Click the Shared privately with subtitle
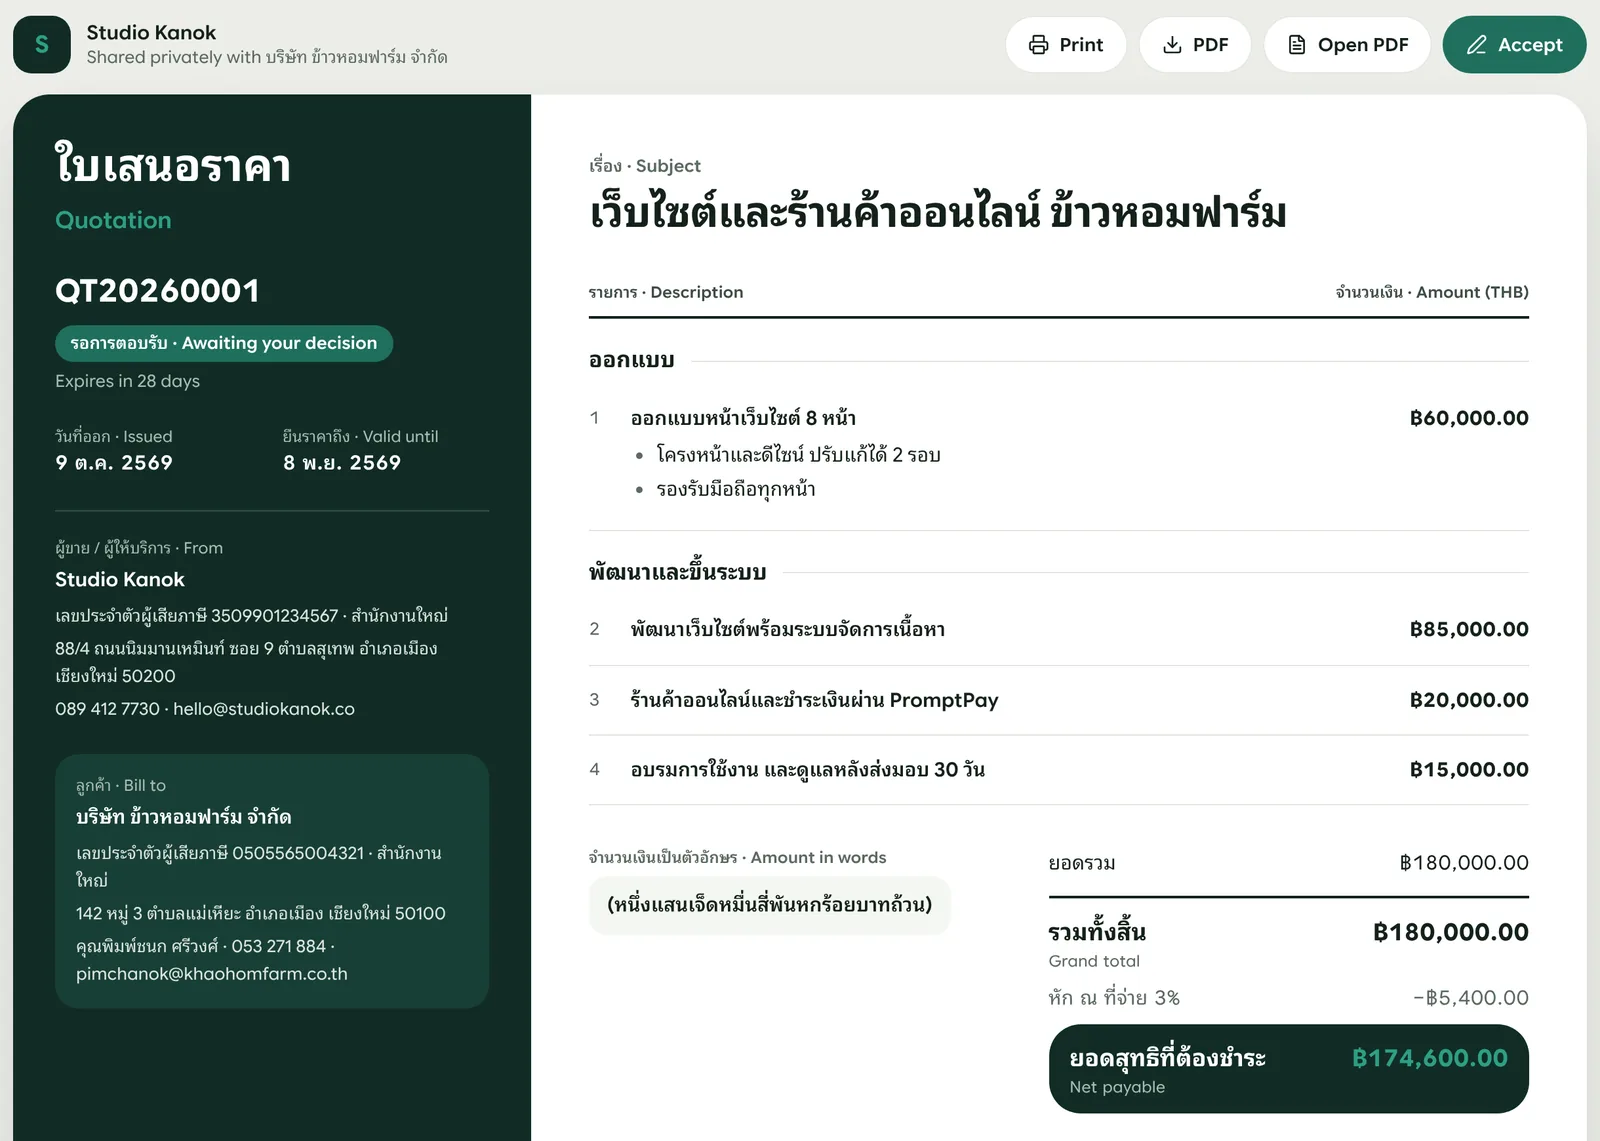The height and width of the screenshot is (1141, 1600). pos(267,57)
